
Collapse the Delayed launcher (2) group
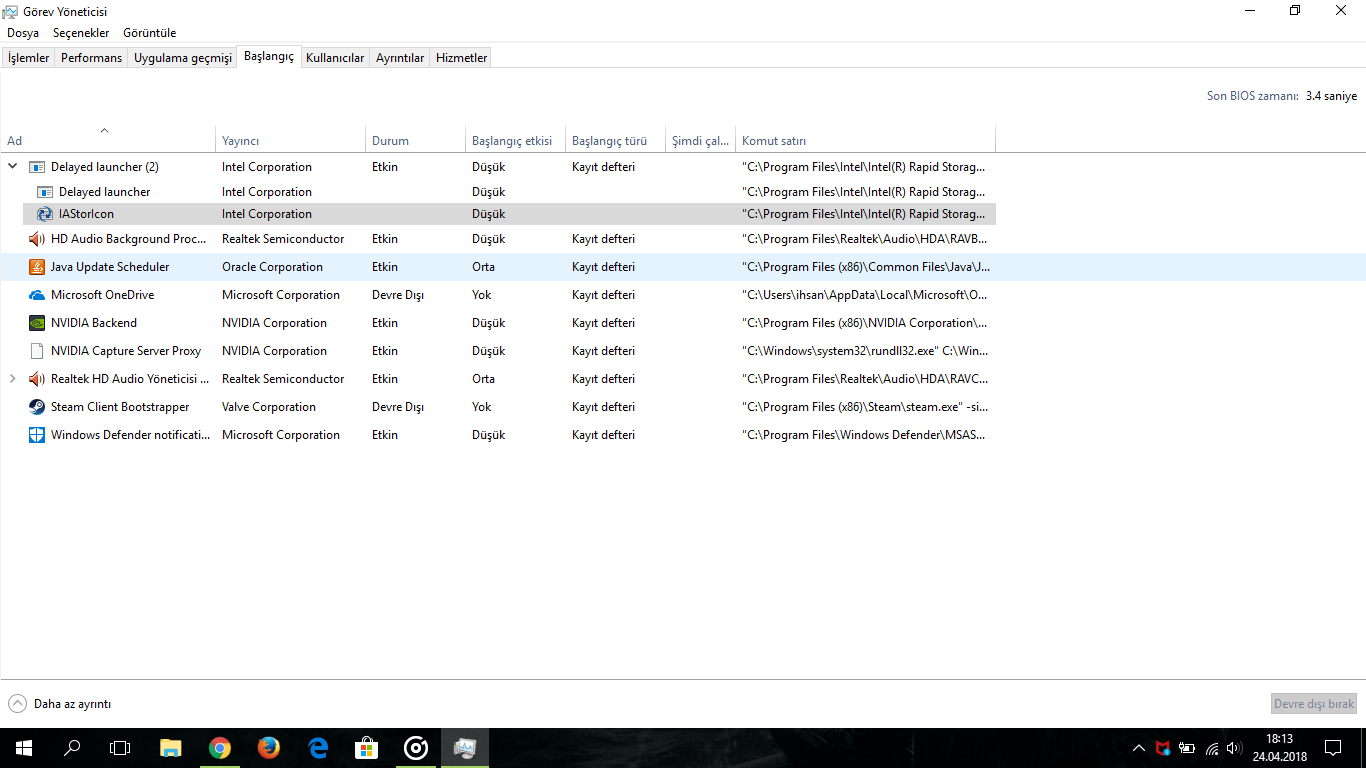coord(13,167)
